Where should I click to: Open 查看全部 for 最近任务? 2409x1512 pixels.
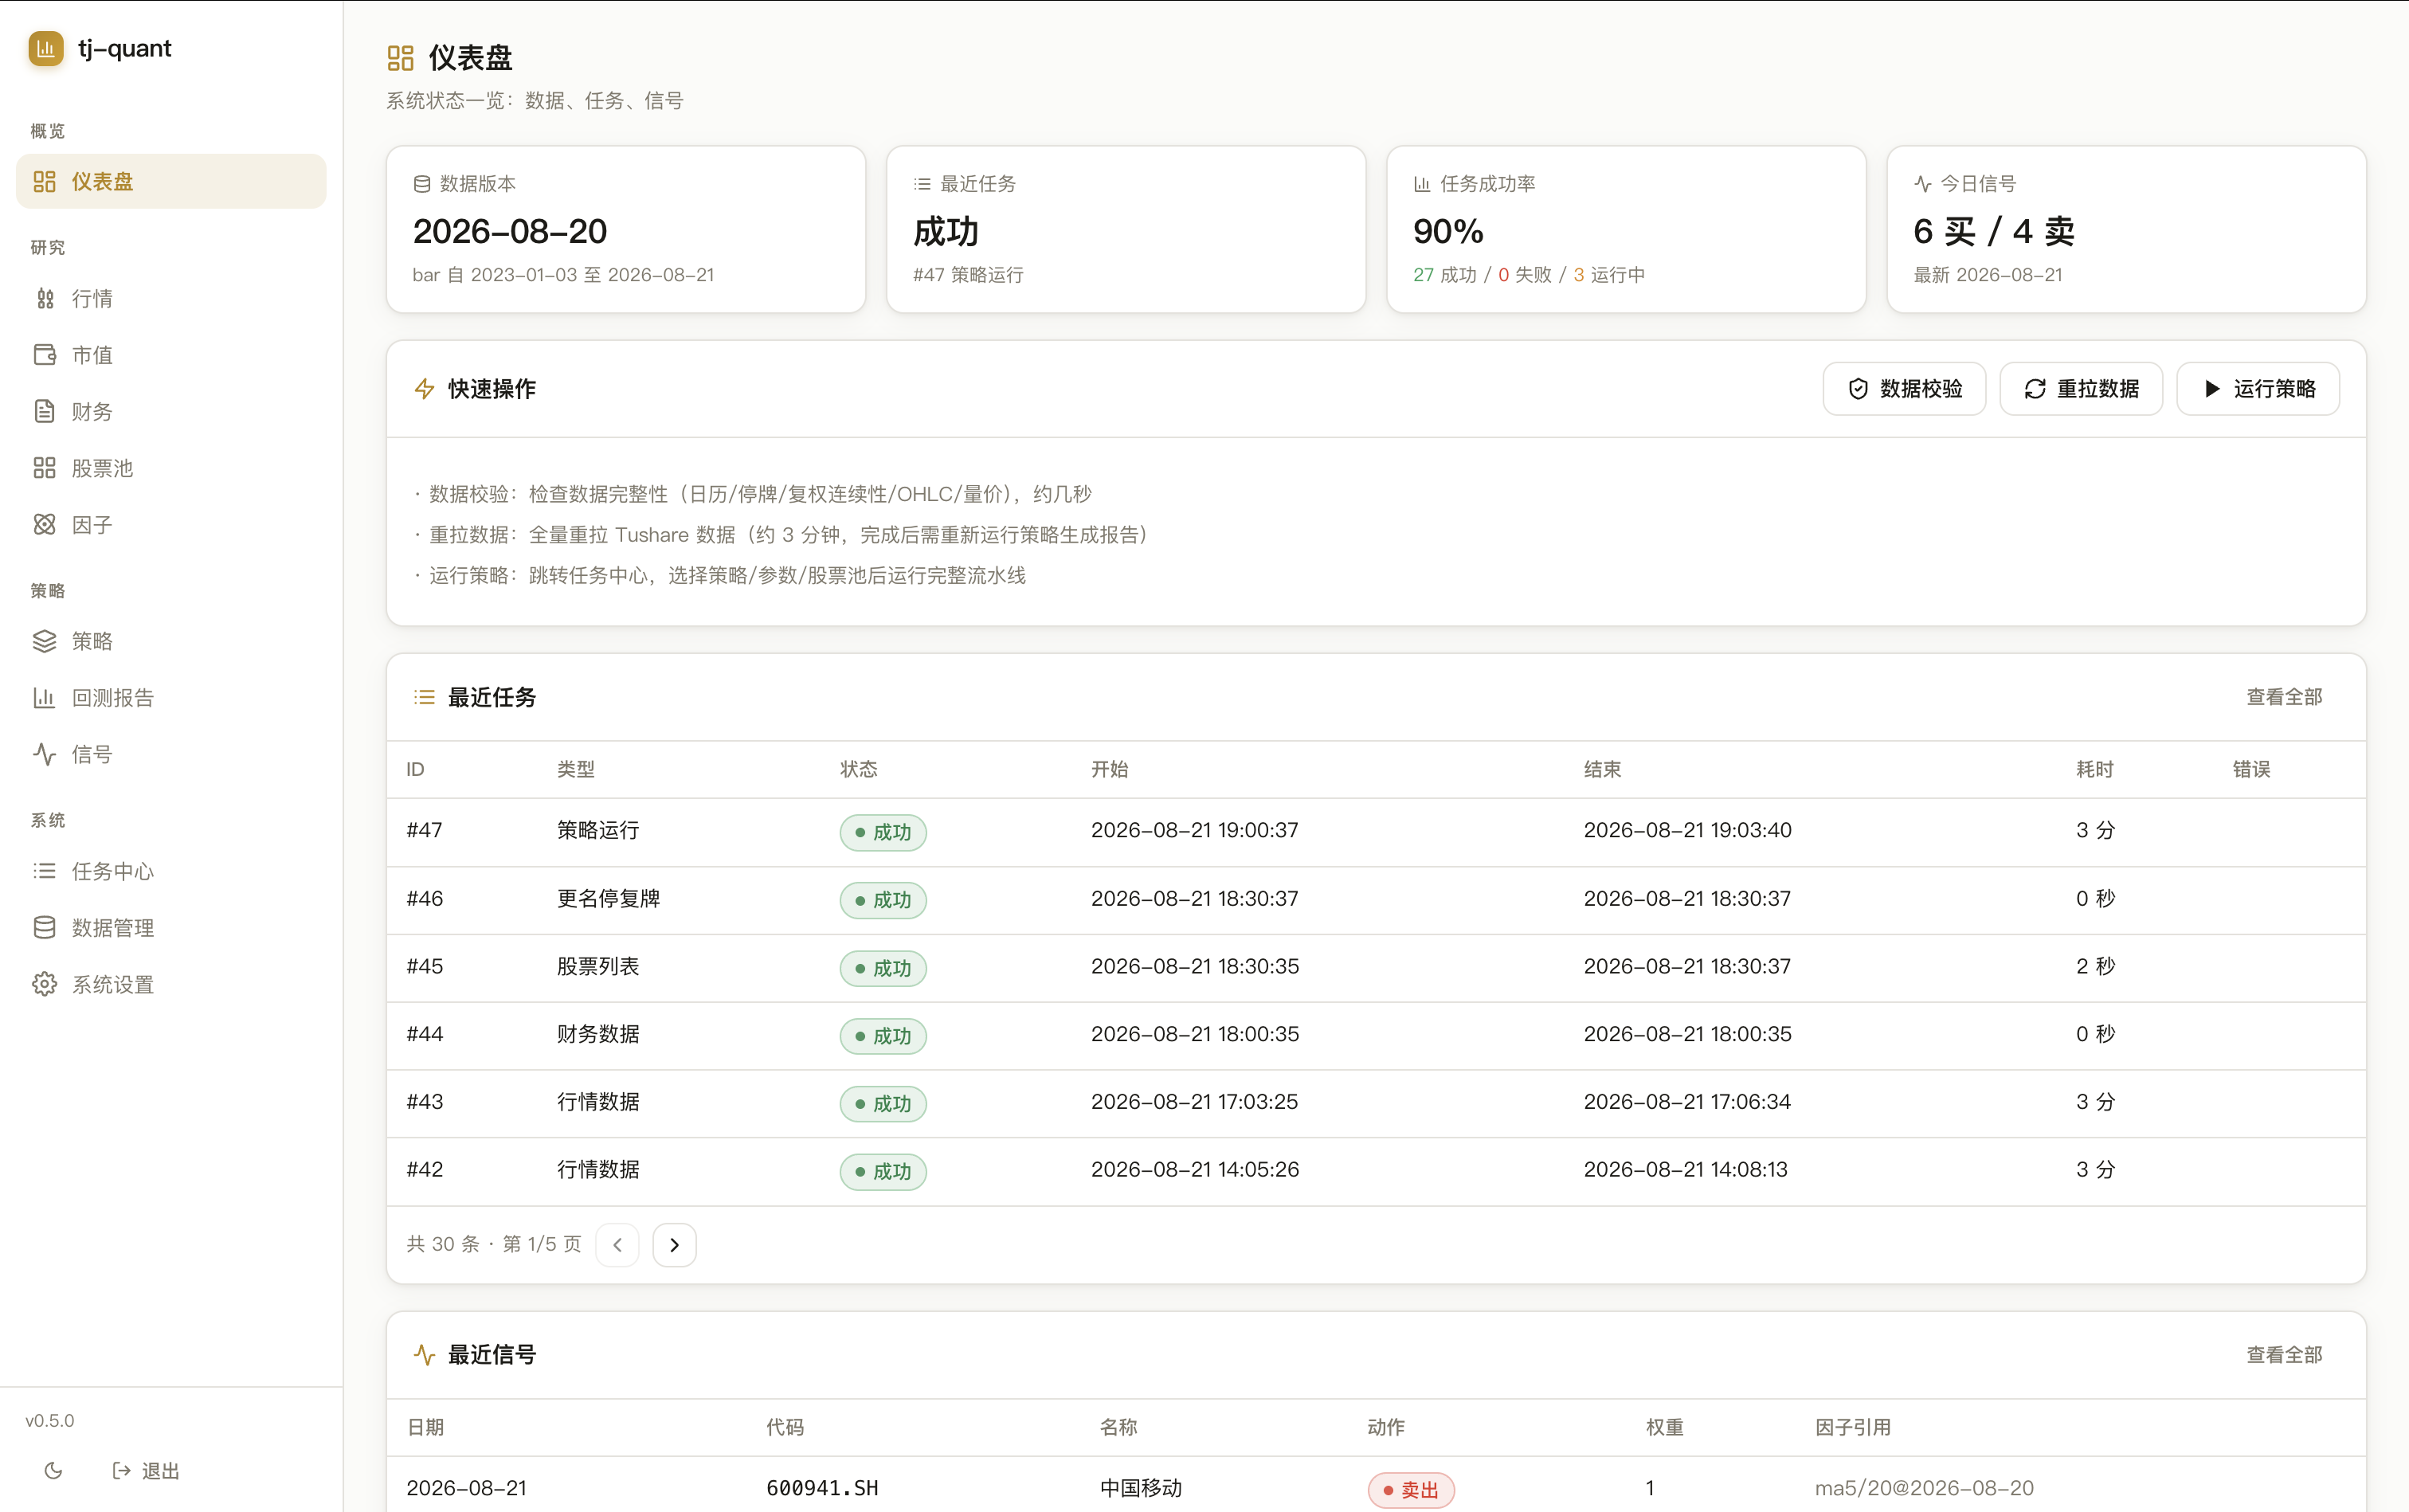click(x=2284, y=697)
